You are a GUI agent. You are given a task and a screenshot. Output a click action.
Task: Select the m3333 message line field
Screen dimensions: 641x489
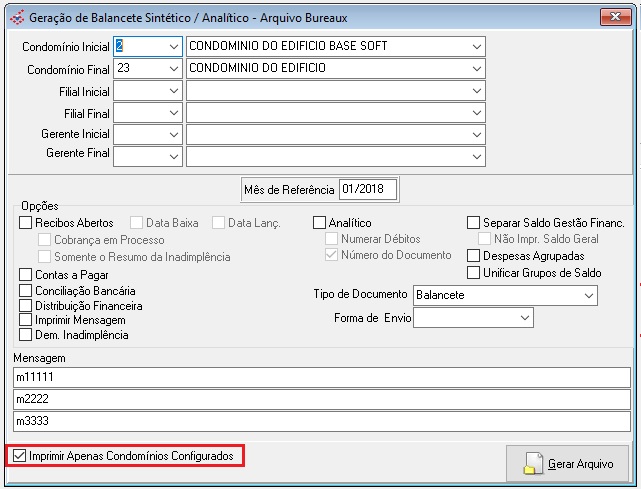click(x=321, y=421)
